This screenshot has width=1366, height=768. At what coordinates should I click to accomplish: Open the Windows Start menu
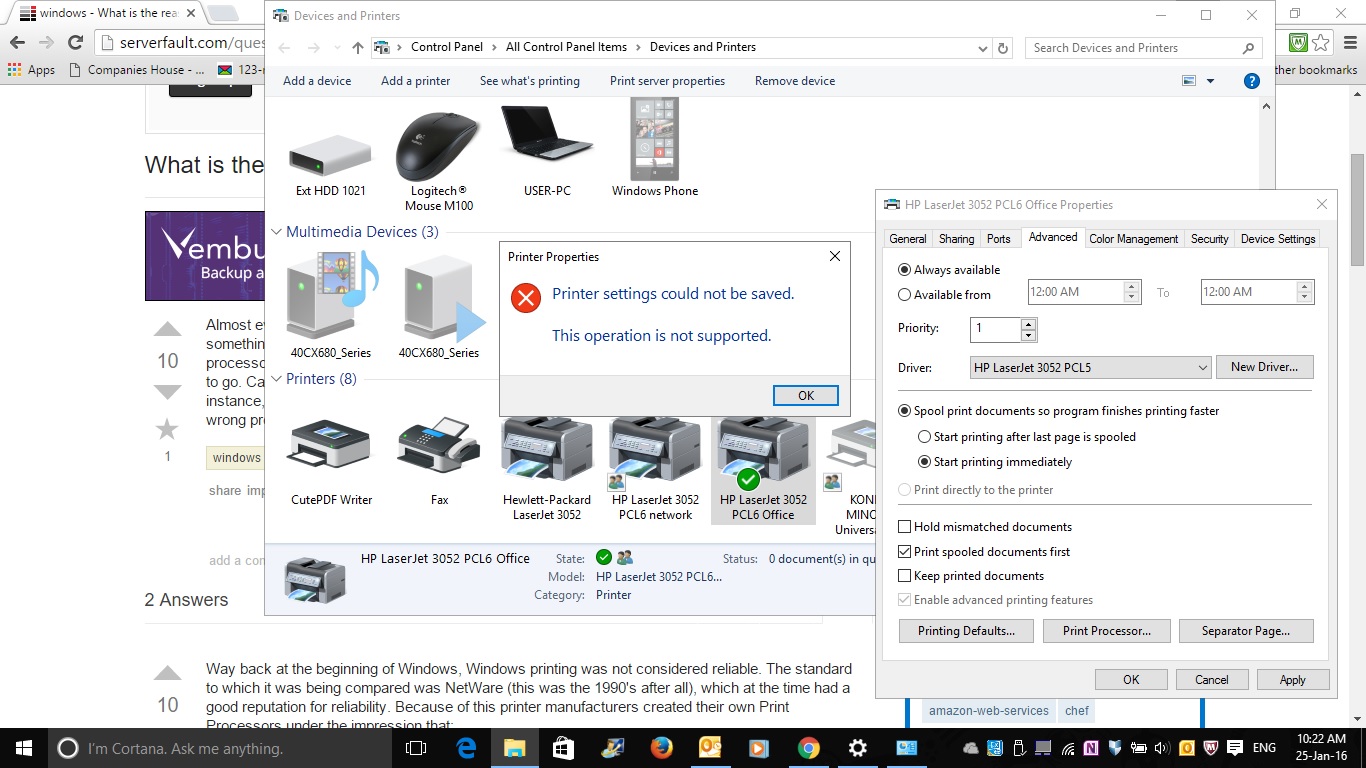pos(24,748)
